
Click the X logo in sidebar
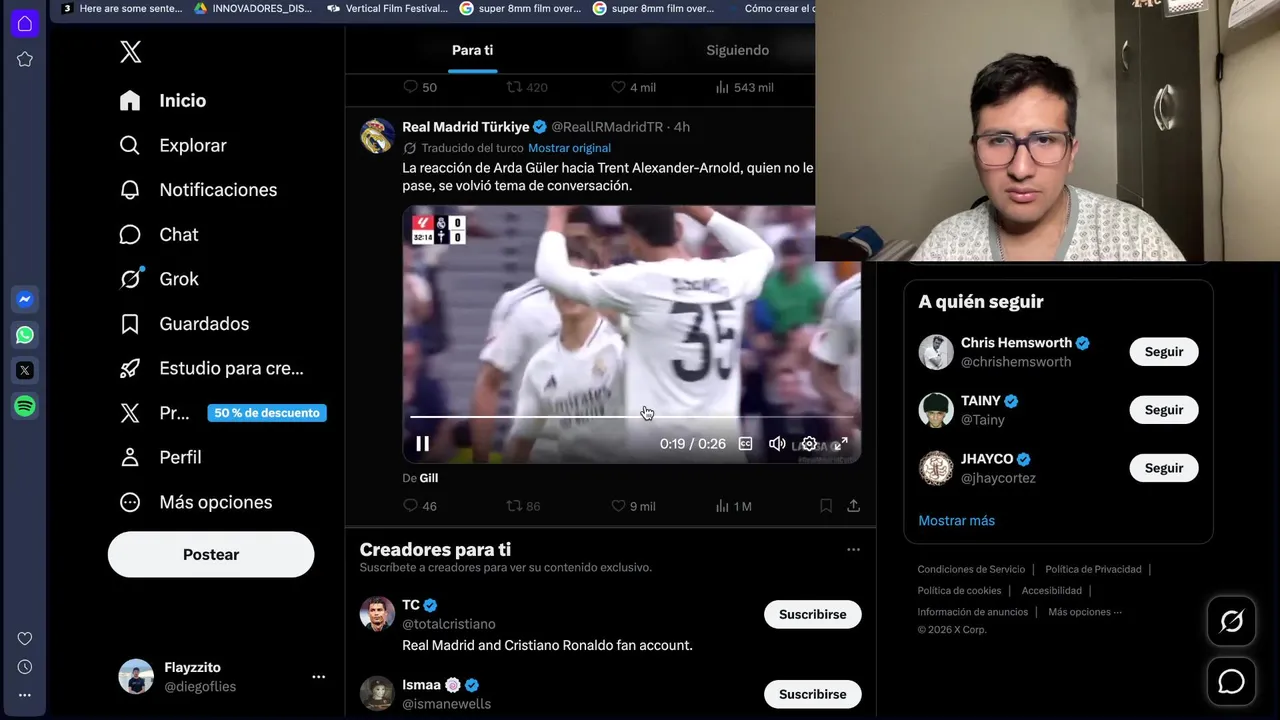pos(131,52)
